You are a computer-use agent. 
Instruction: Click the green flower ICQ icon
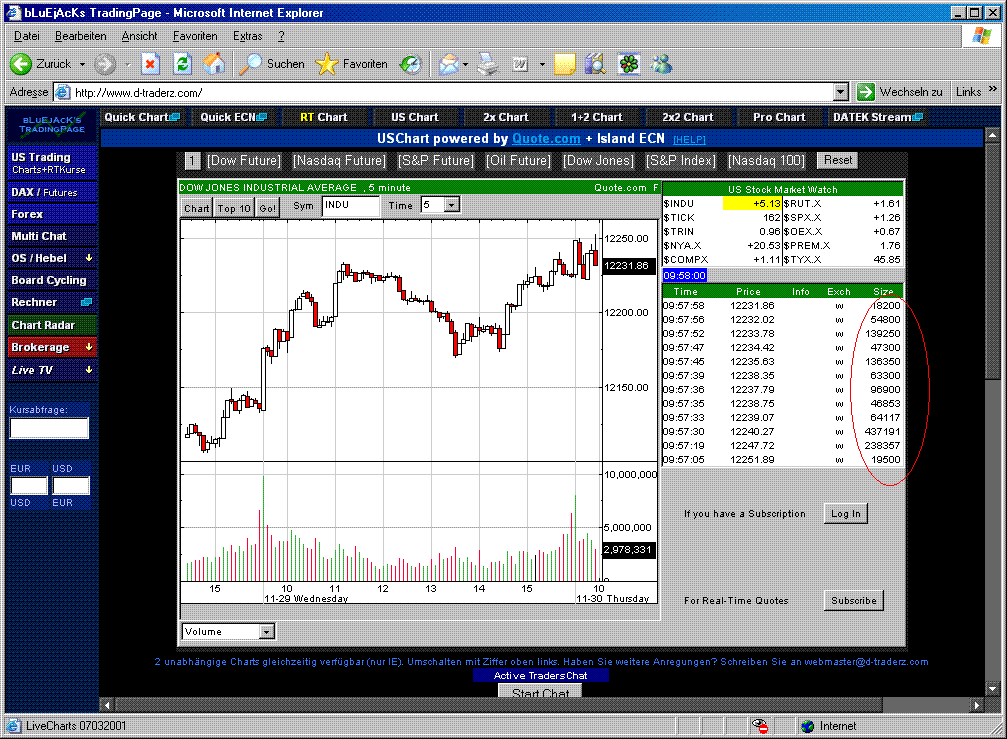point(629,64)
